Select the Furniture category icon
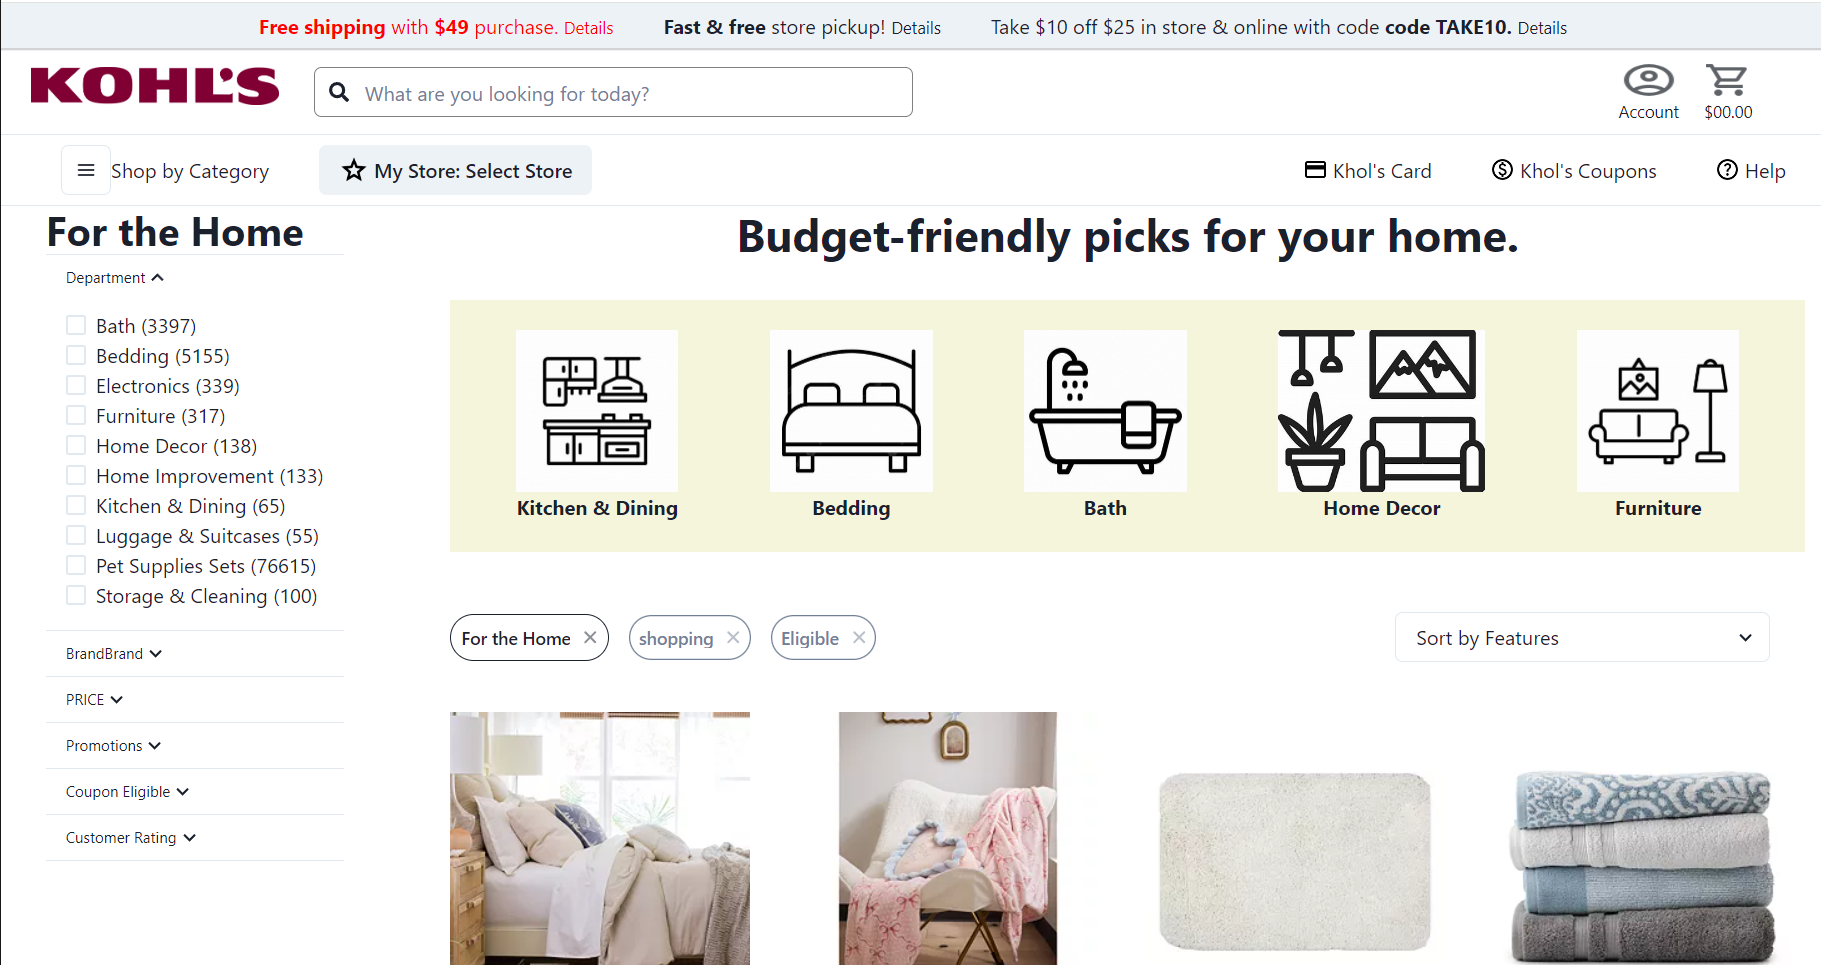Image resolution: width=1821 pixels, height=965 pixels. 1658,411
